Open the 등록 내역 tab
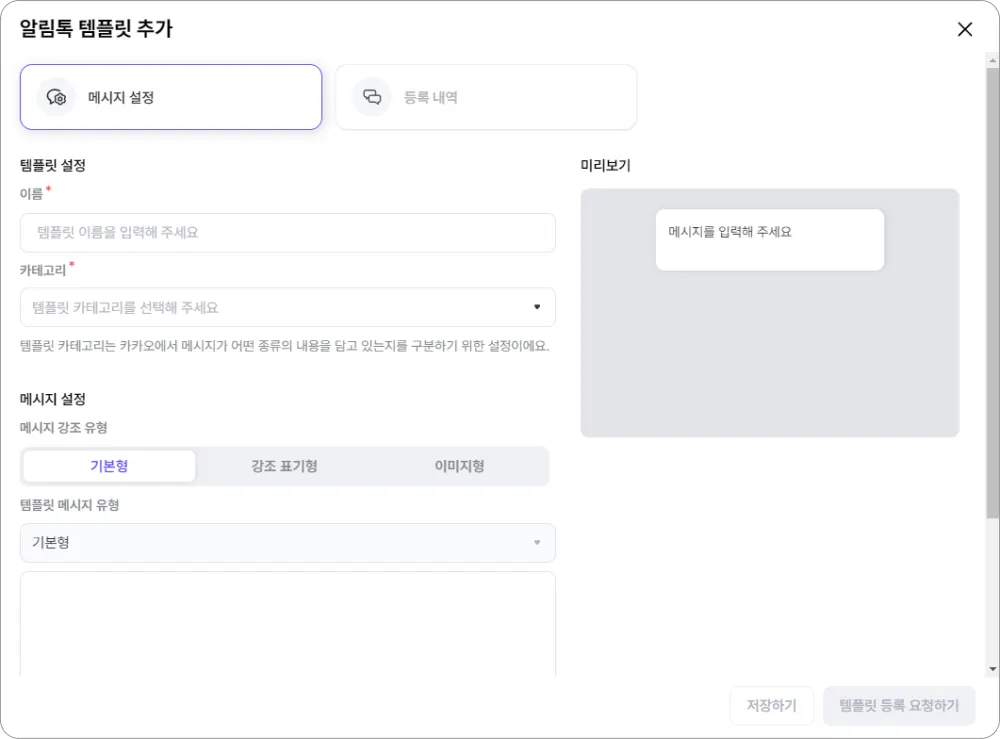 pyautogui.click(x=486, y=97)
